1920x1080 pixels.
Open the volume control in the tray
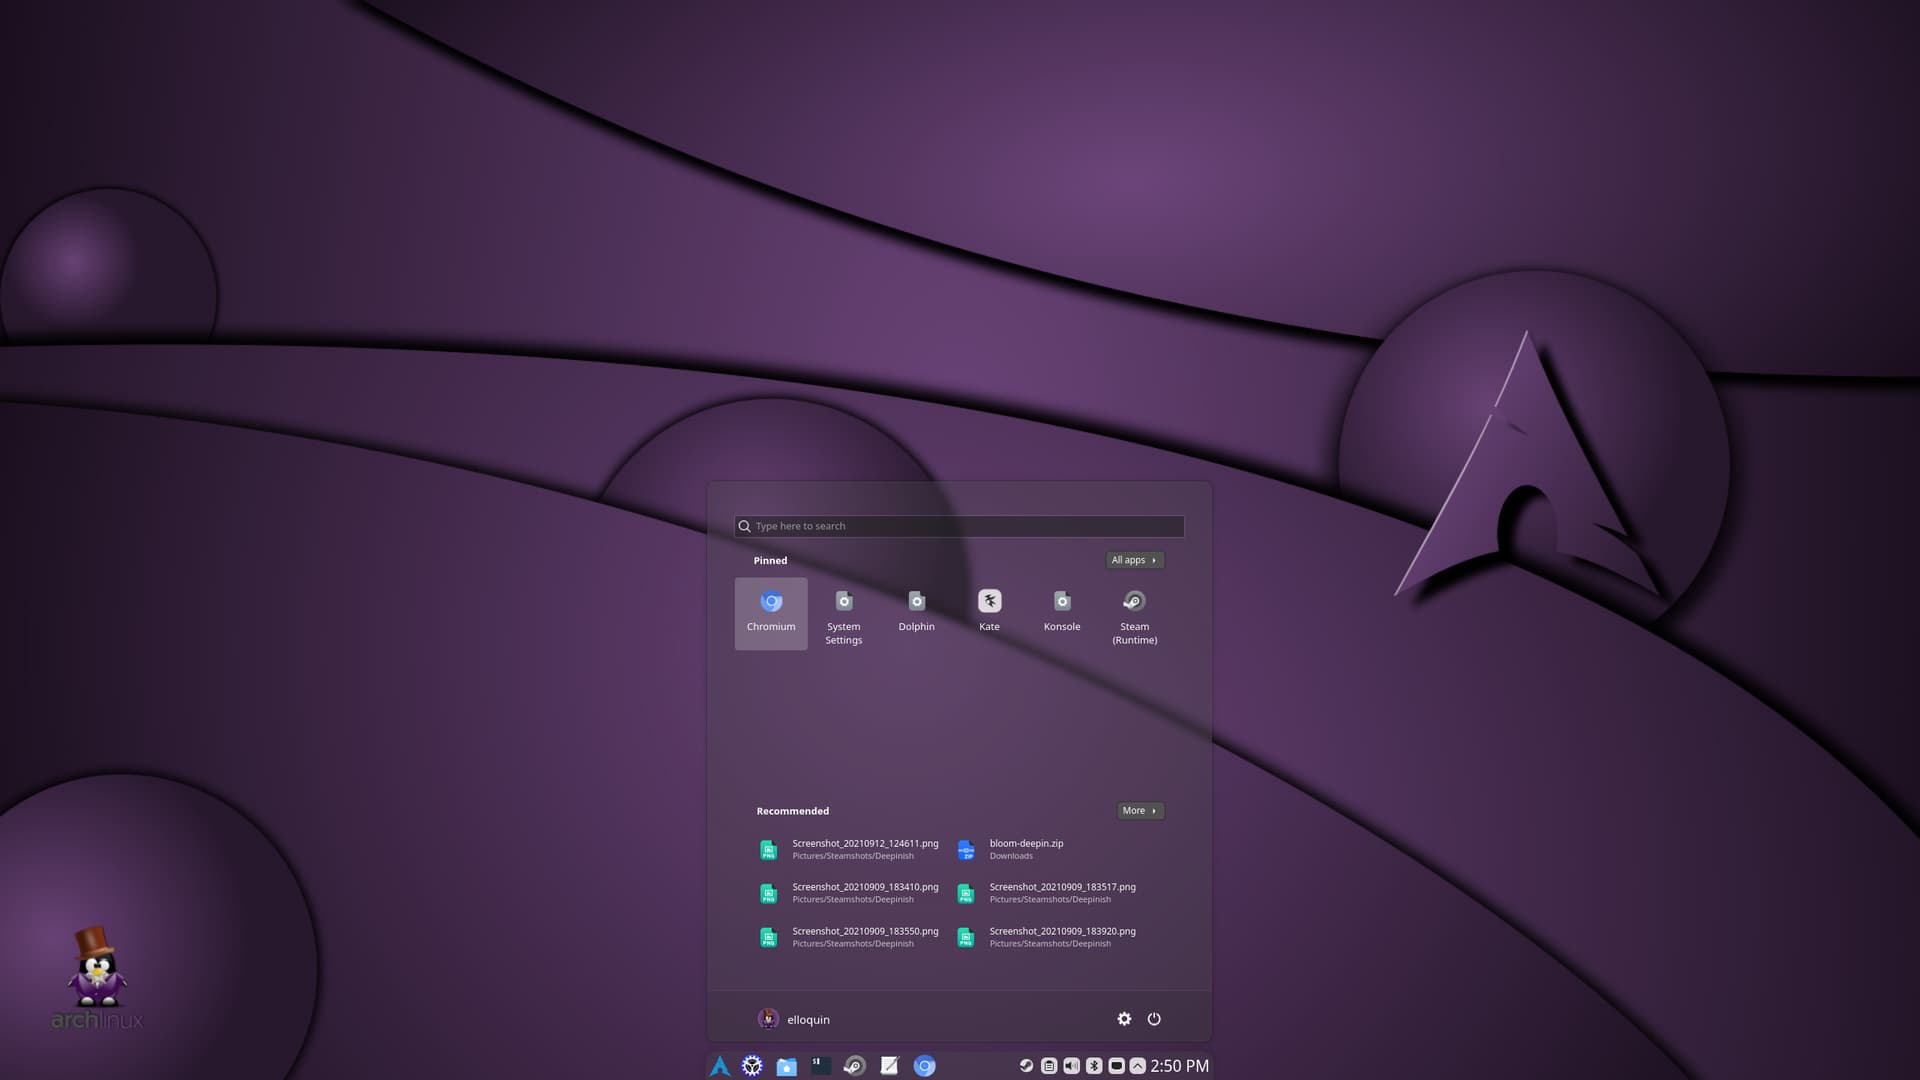tap(1071, 1066)
